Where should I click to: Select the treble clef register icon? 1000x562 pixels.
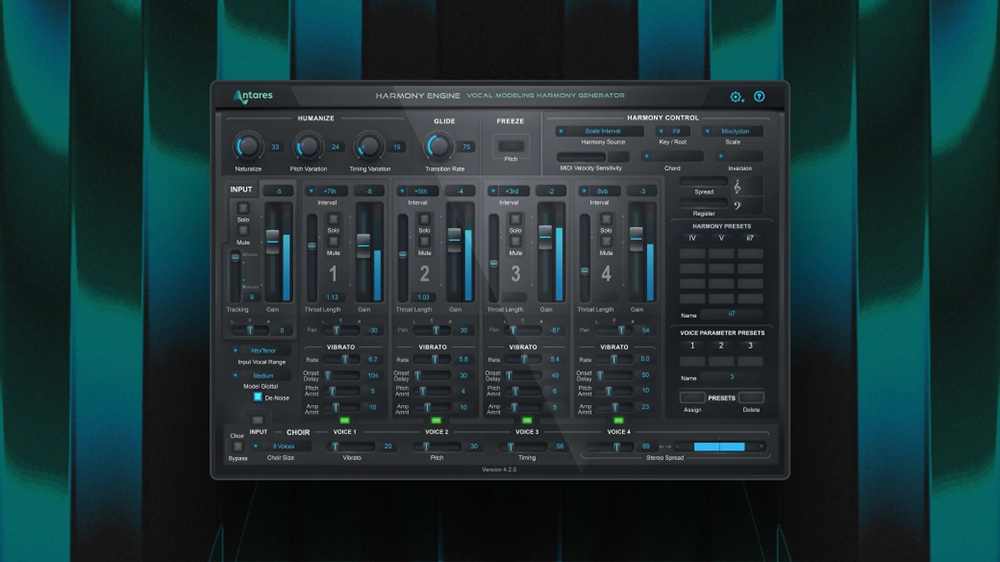tap(738, 187)
